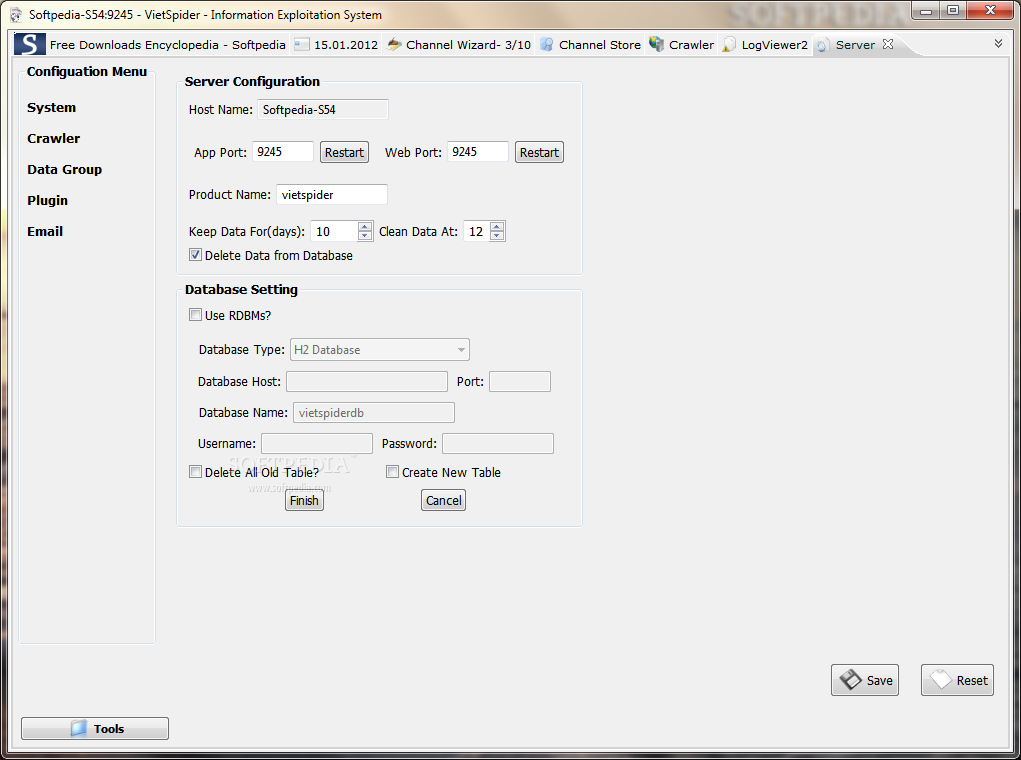Open Email in the Configuration Menu

click(x=45, y=231)
